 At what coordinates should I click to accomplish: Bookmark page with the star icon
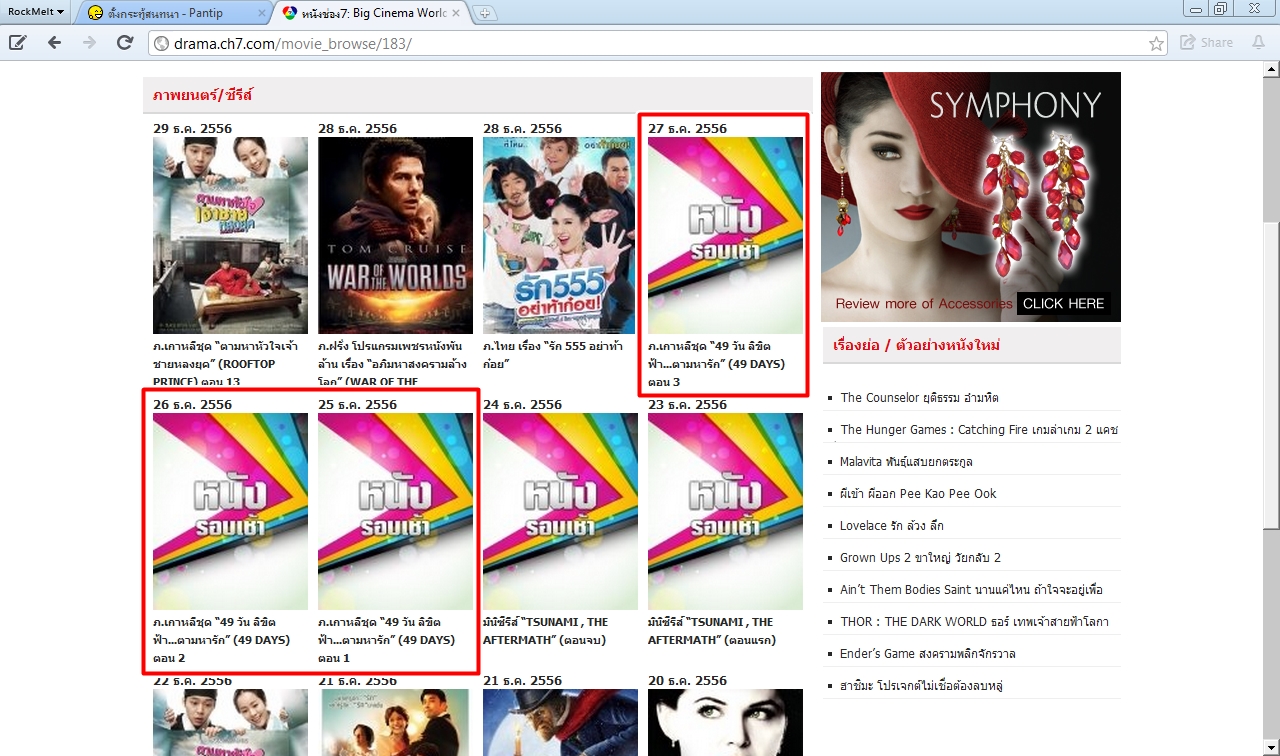click(x=1156, y=43)
